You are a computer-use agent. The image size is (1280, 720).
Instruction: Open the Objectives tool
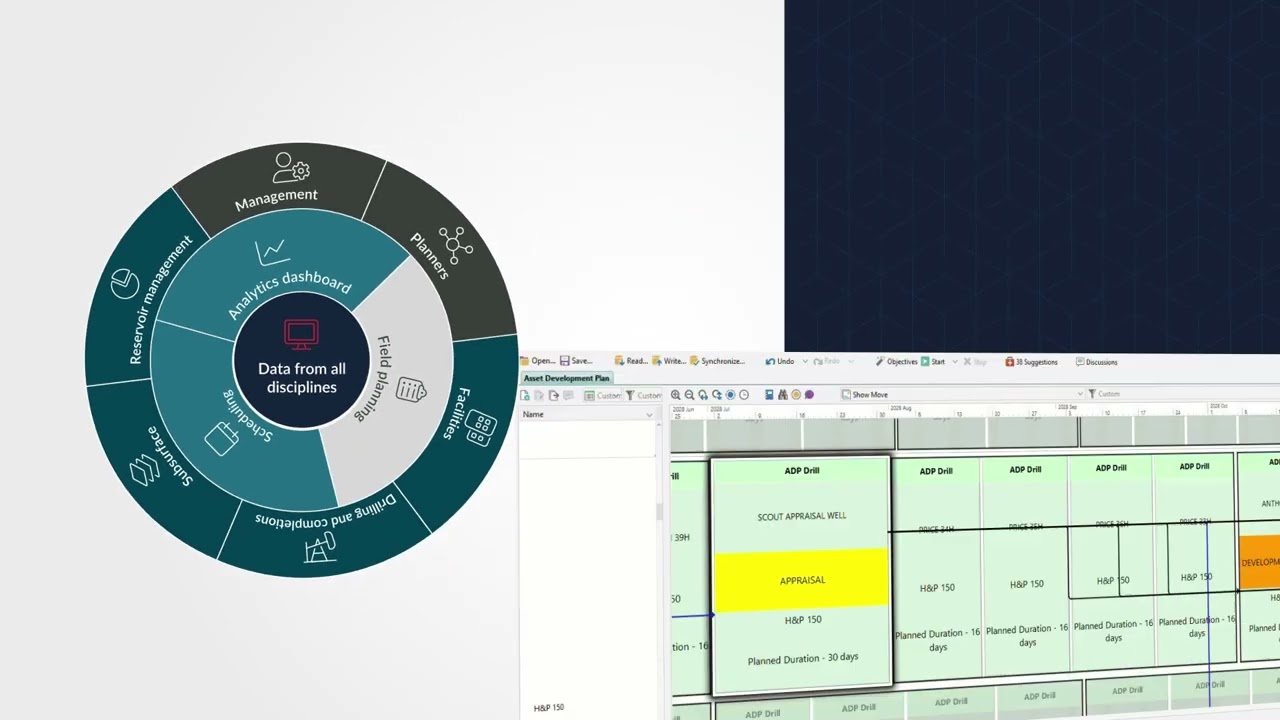click(896, 362)
